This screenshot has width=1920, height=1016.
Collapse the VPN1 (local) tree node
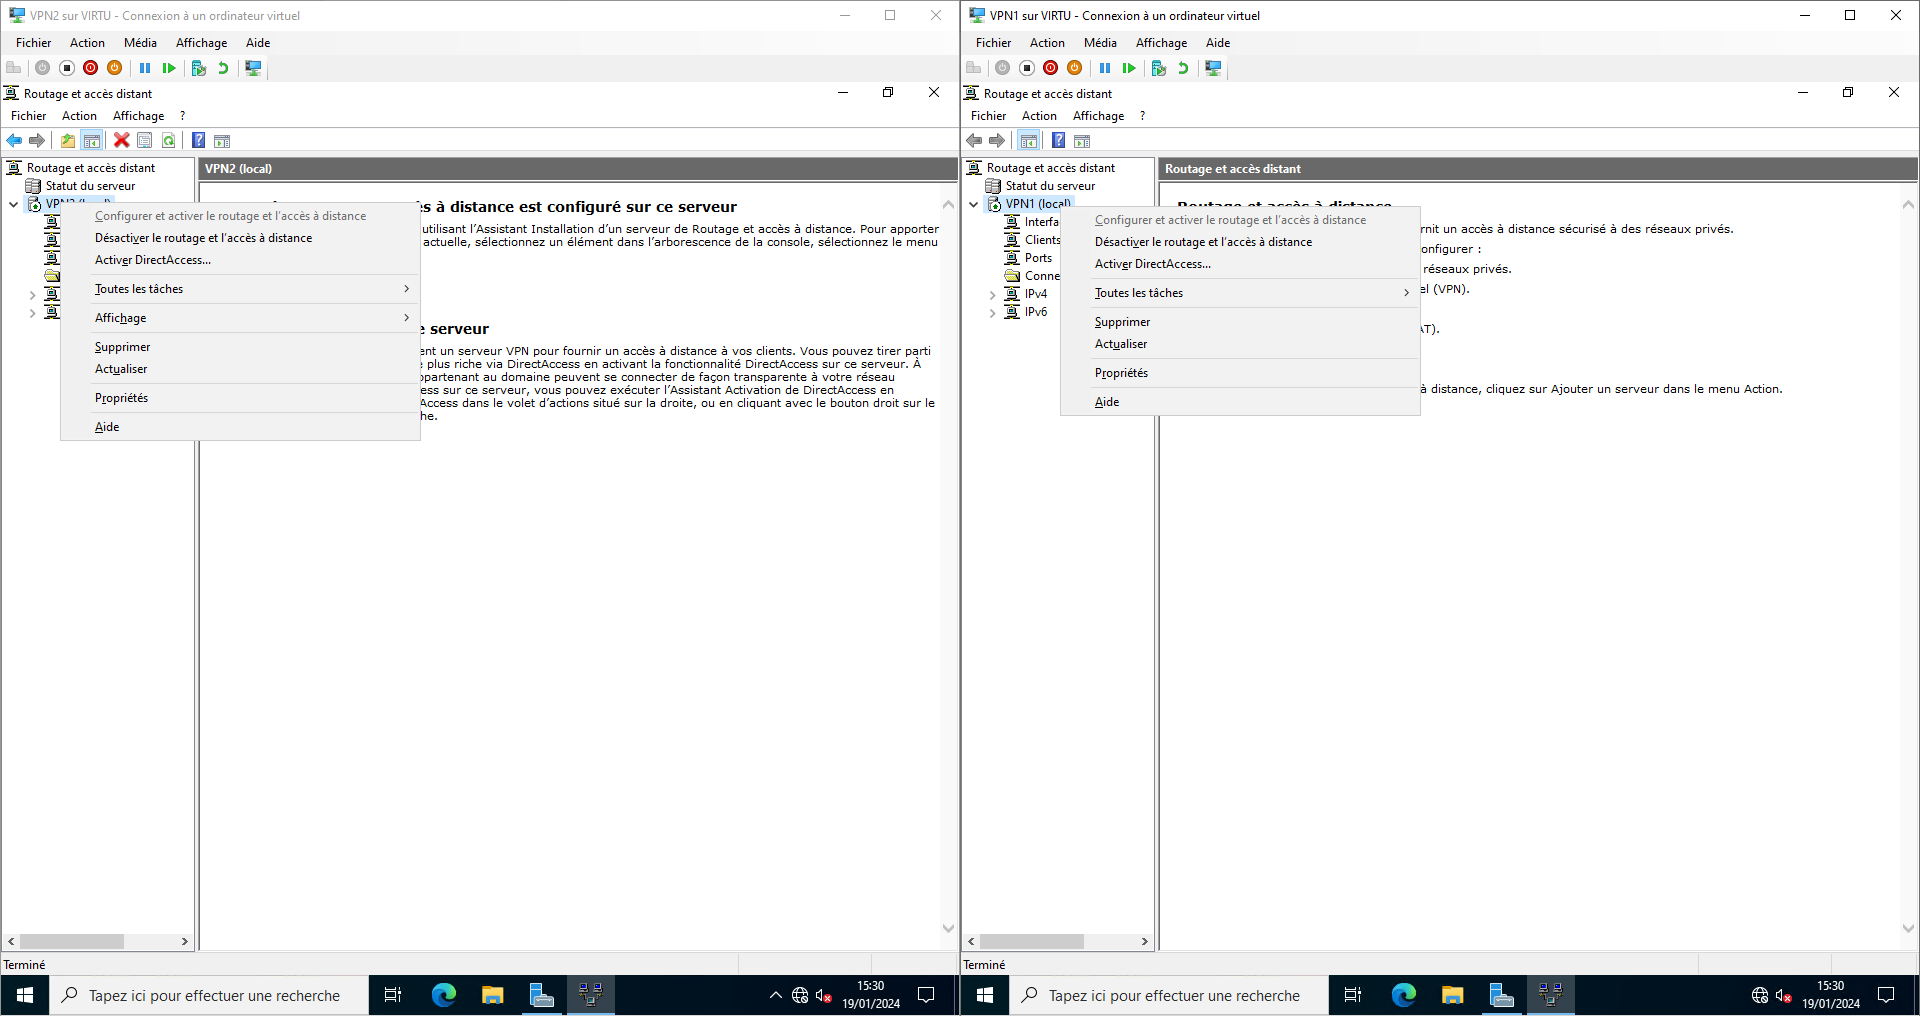point(974,204)
